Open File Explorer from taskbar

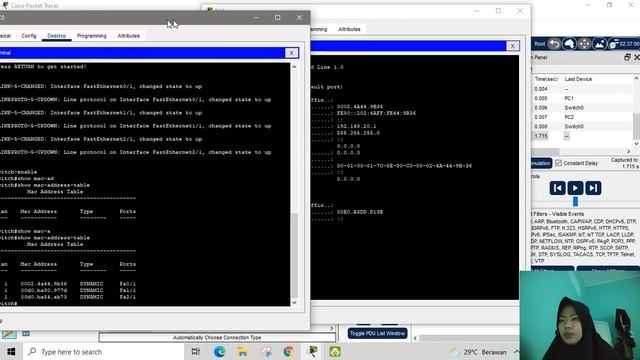coord(243,352)
